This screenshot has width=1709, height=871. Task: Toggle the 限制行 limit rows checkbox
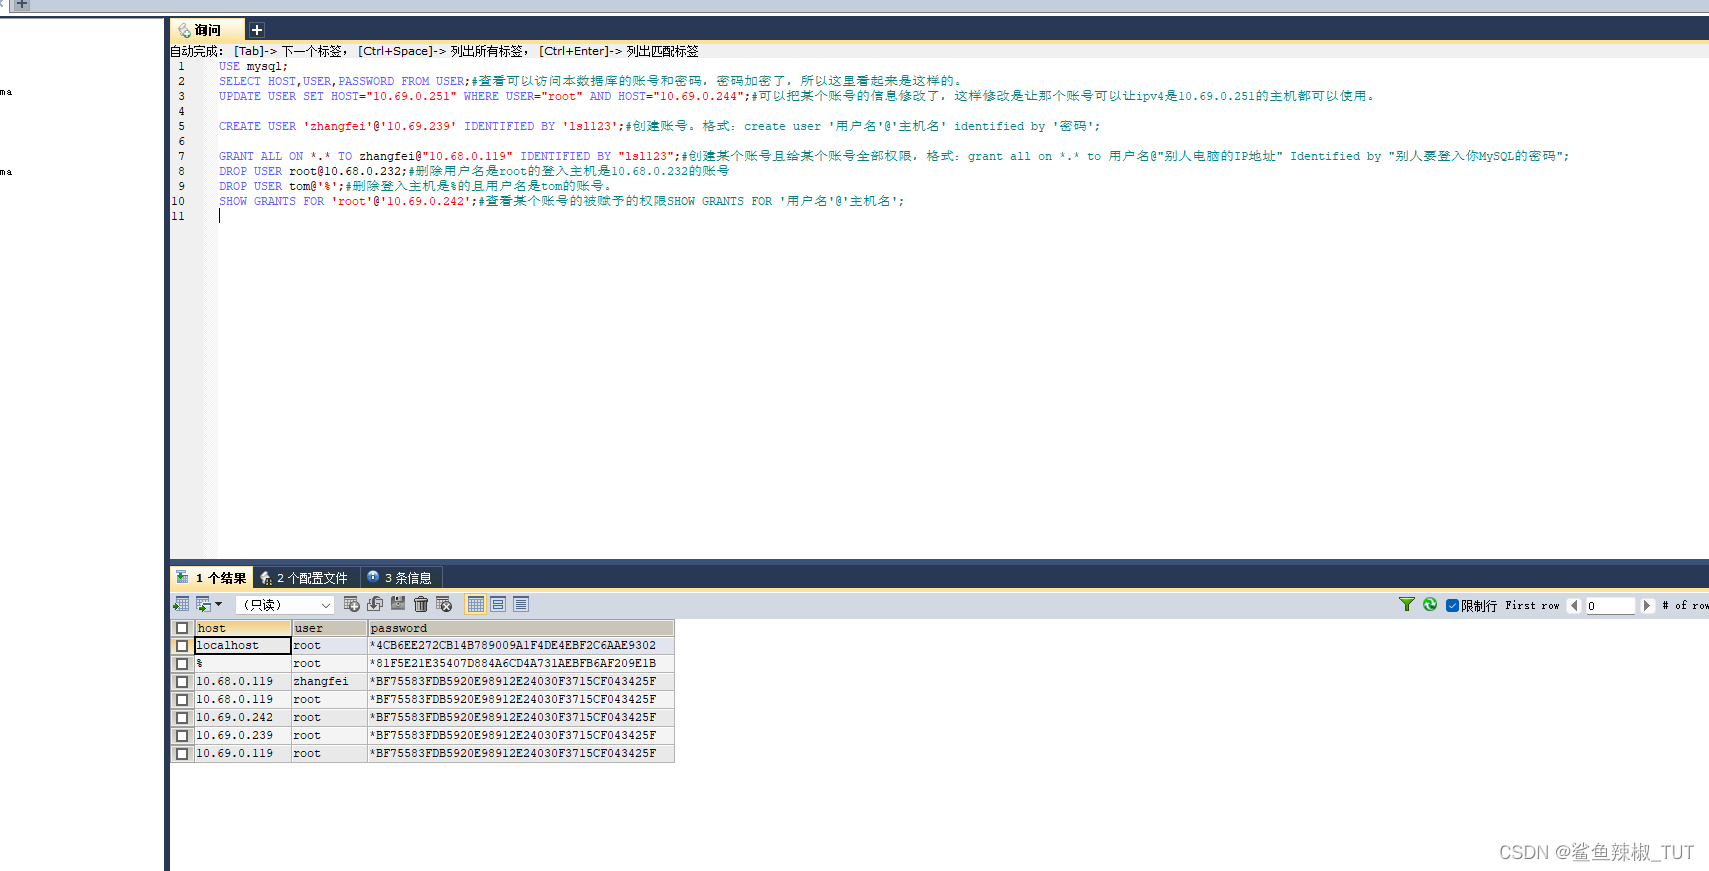[1452, 605]
